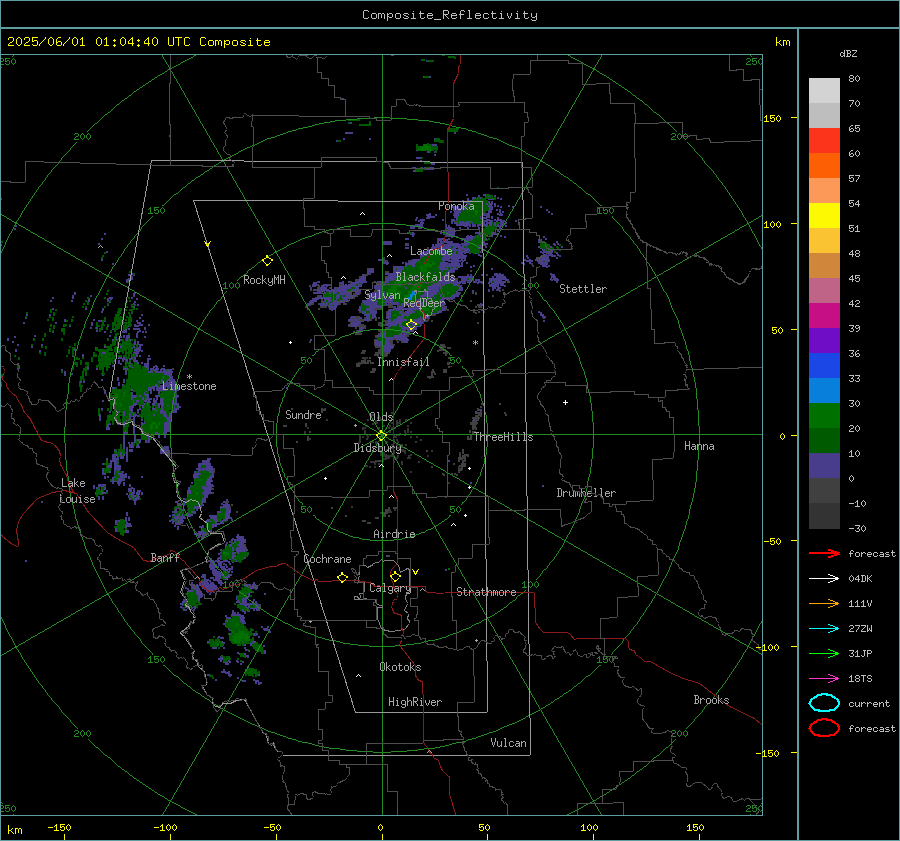Click the Lake Louise label

(77, 491)
